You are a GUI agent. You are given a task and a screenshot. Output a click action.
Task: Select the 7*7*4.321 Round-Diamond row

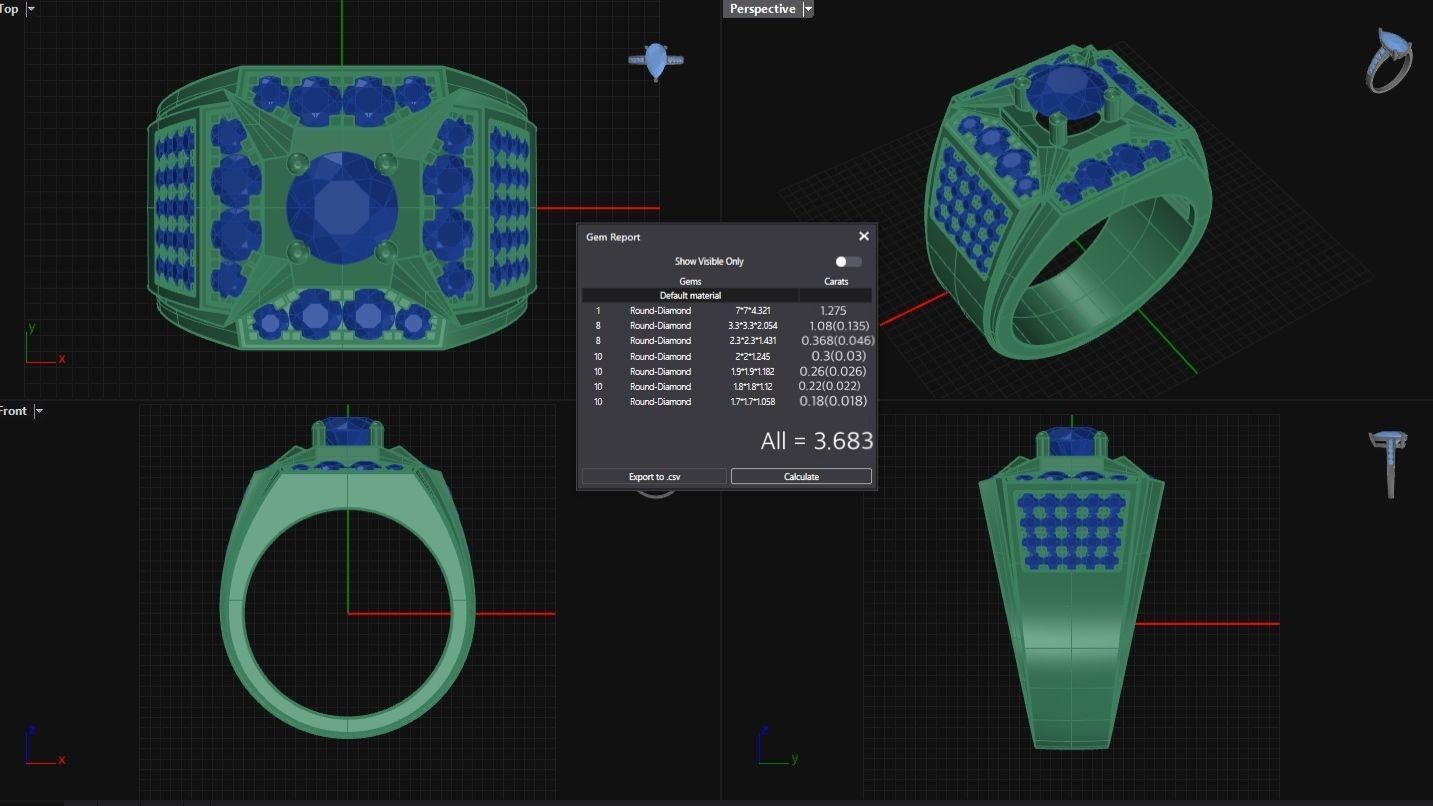pos(727,311)
